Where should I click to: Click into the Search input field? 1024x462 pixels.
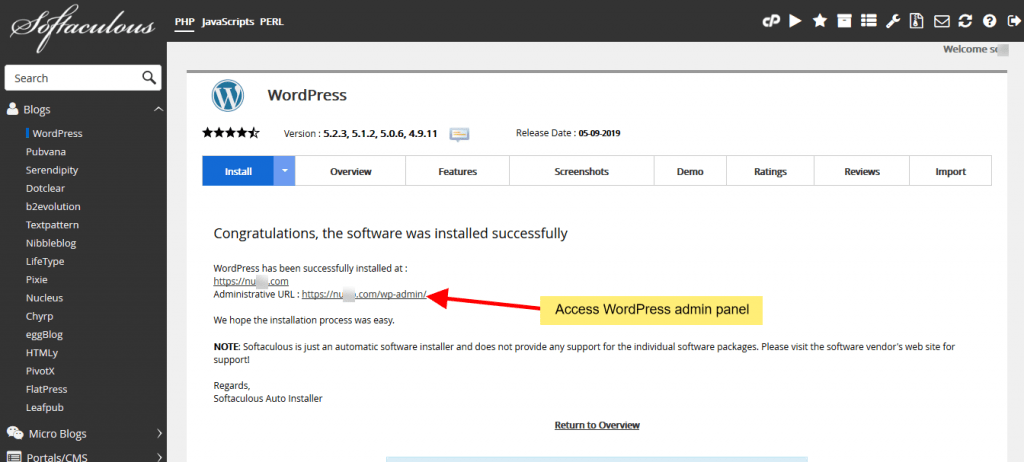point(72,78)
